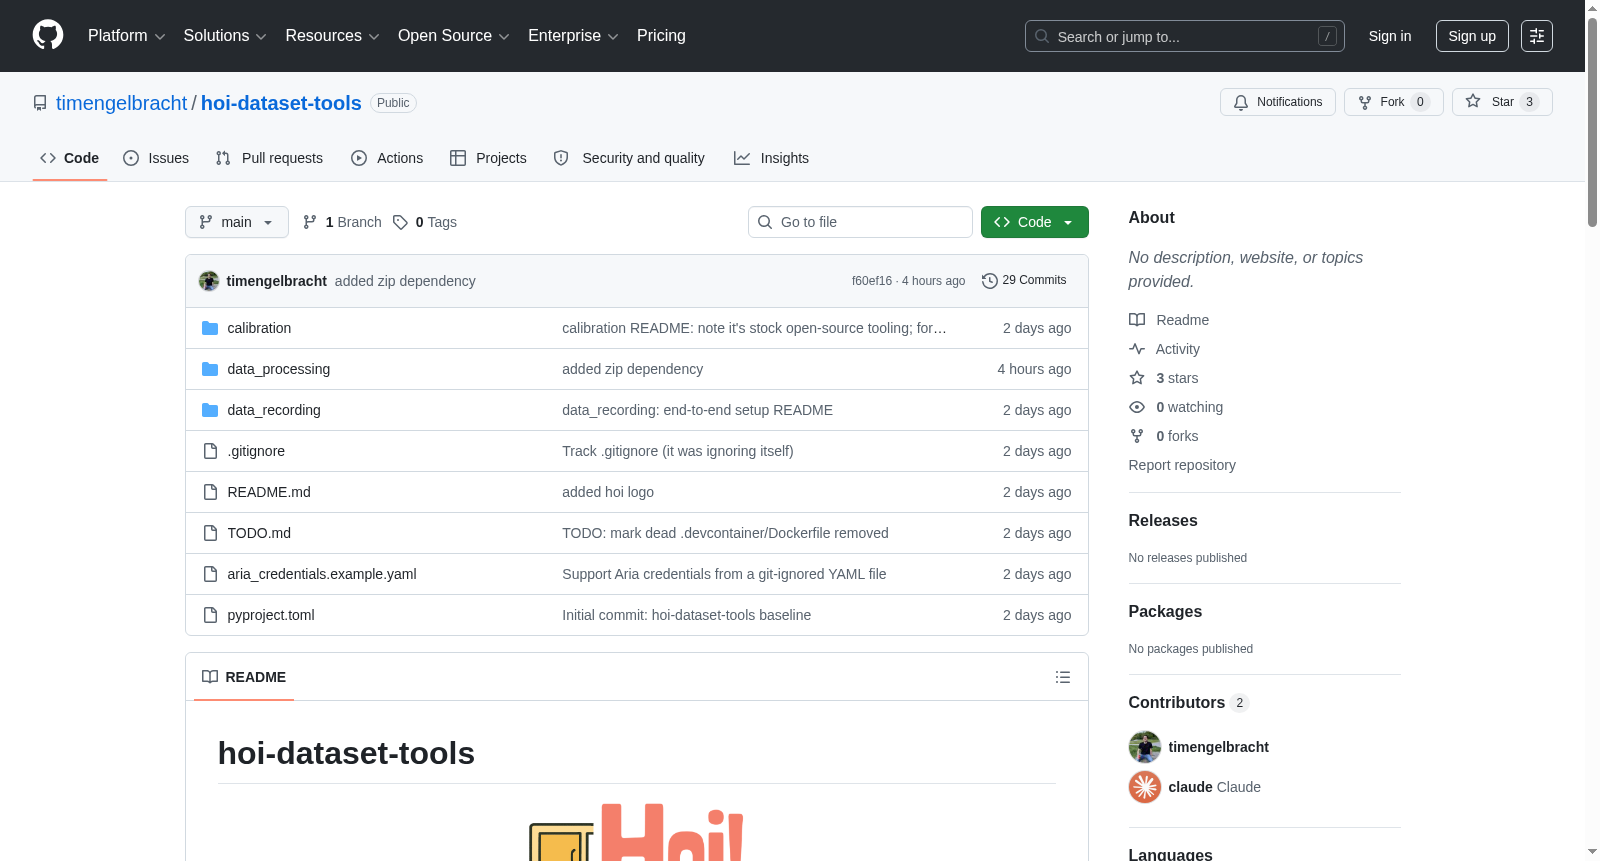The width and height of the screenshot is (1600, 861).
Task: View the 29 Commits history link
Action: coord(1024,281)
